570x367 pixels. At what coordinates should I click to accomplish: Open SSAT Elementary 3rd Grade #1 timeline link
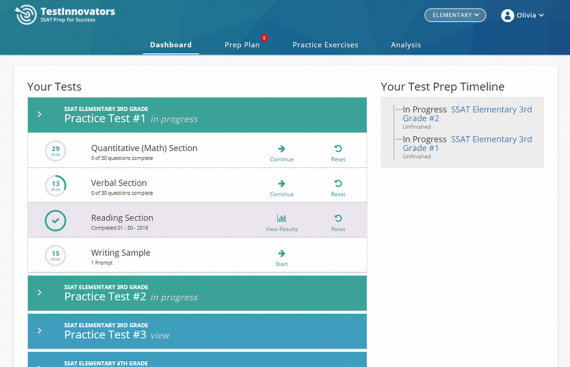point(467,144)
